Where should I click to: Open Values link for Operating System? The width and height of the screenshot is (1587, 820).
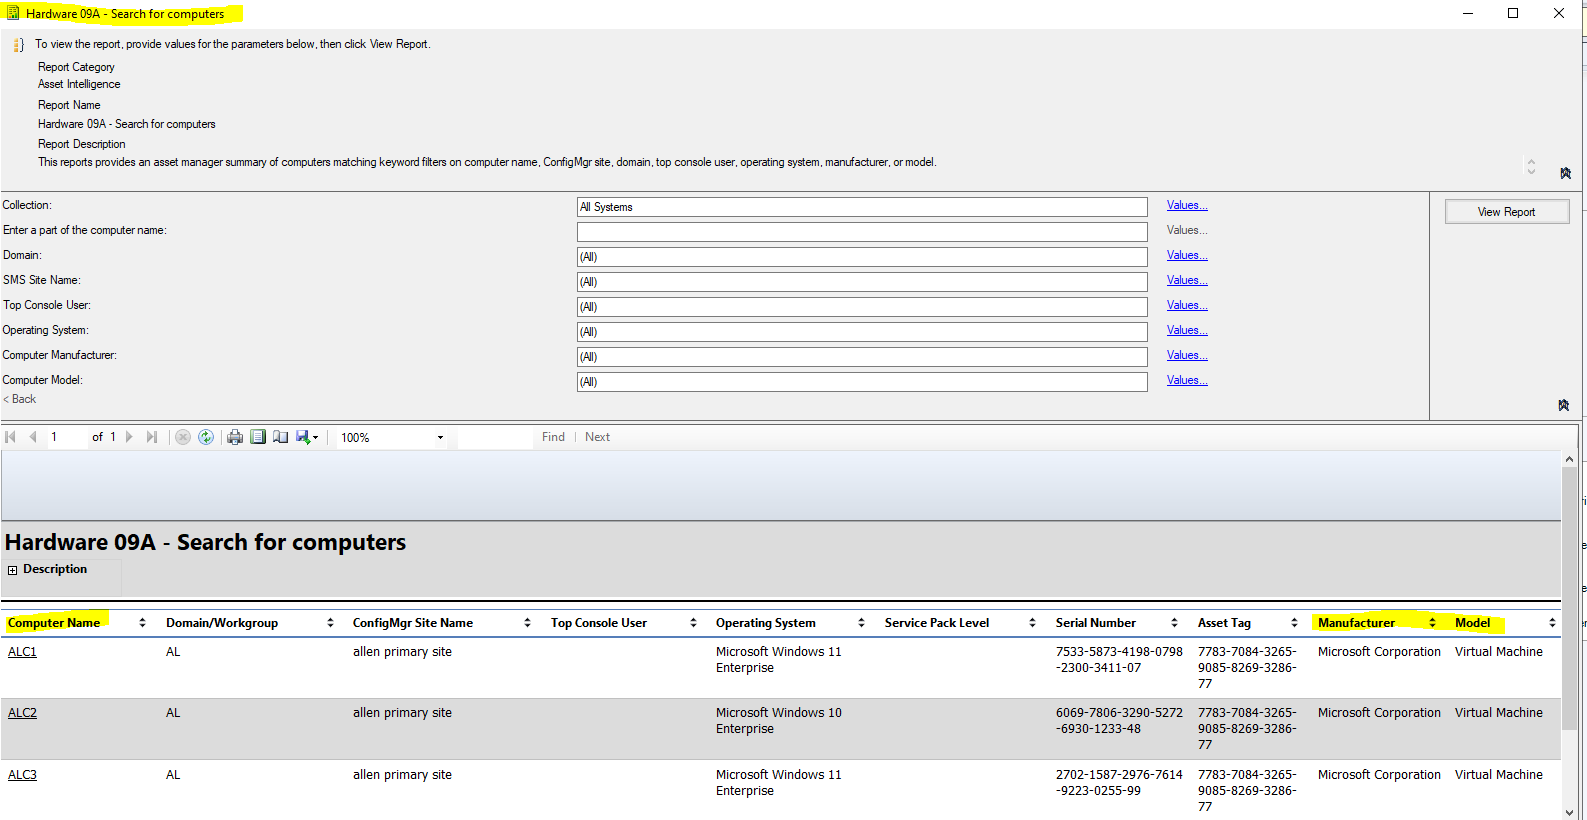tap(1187, 330)
